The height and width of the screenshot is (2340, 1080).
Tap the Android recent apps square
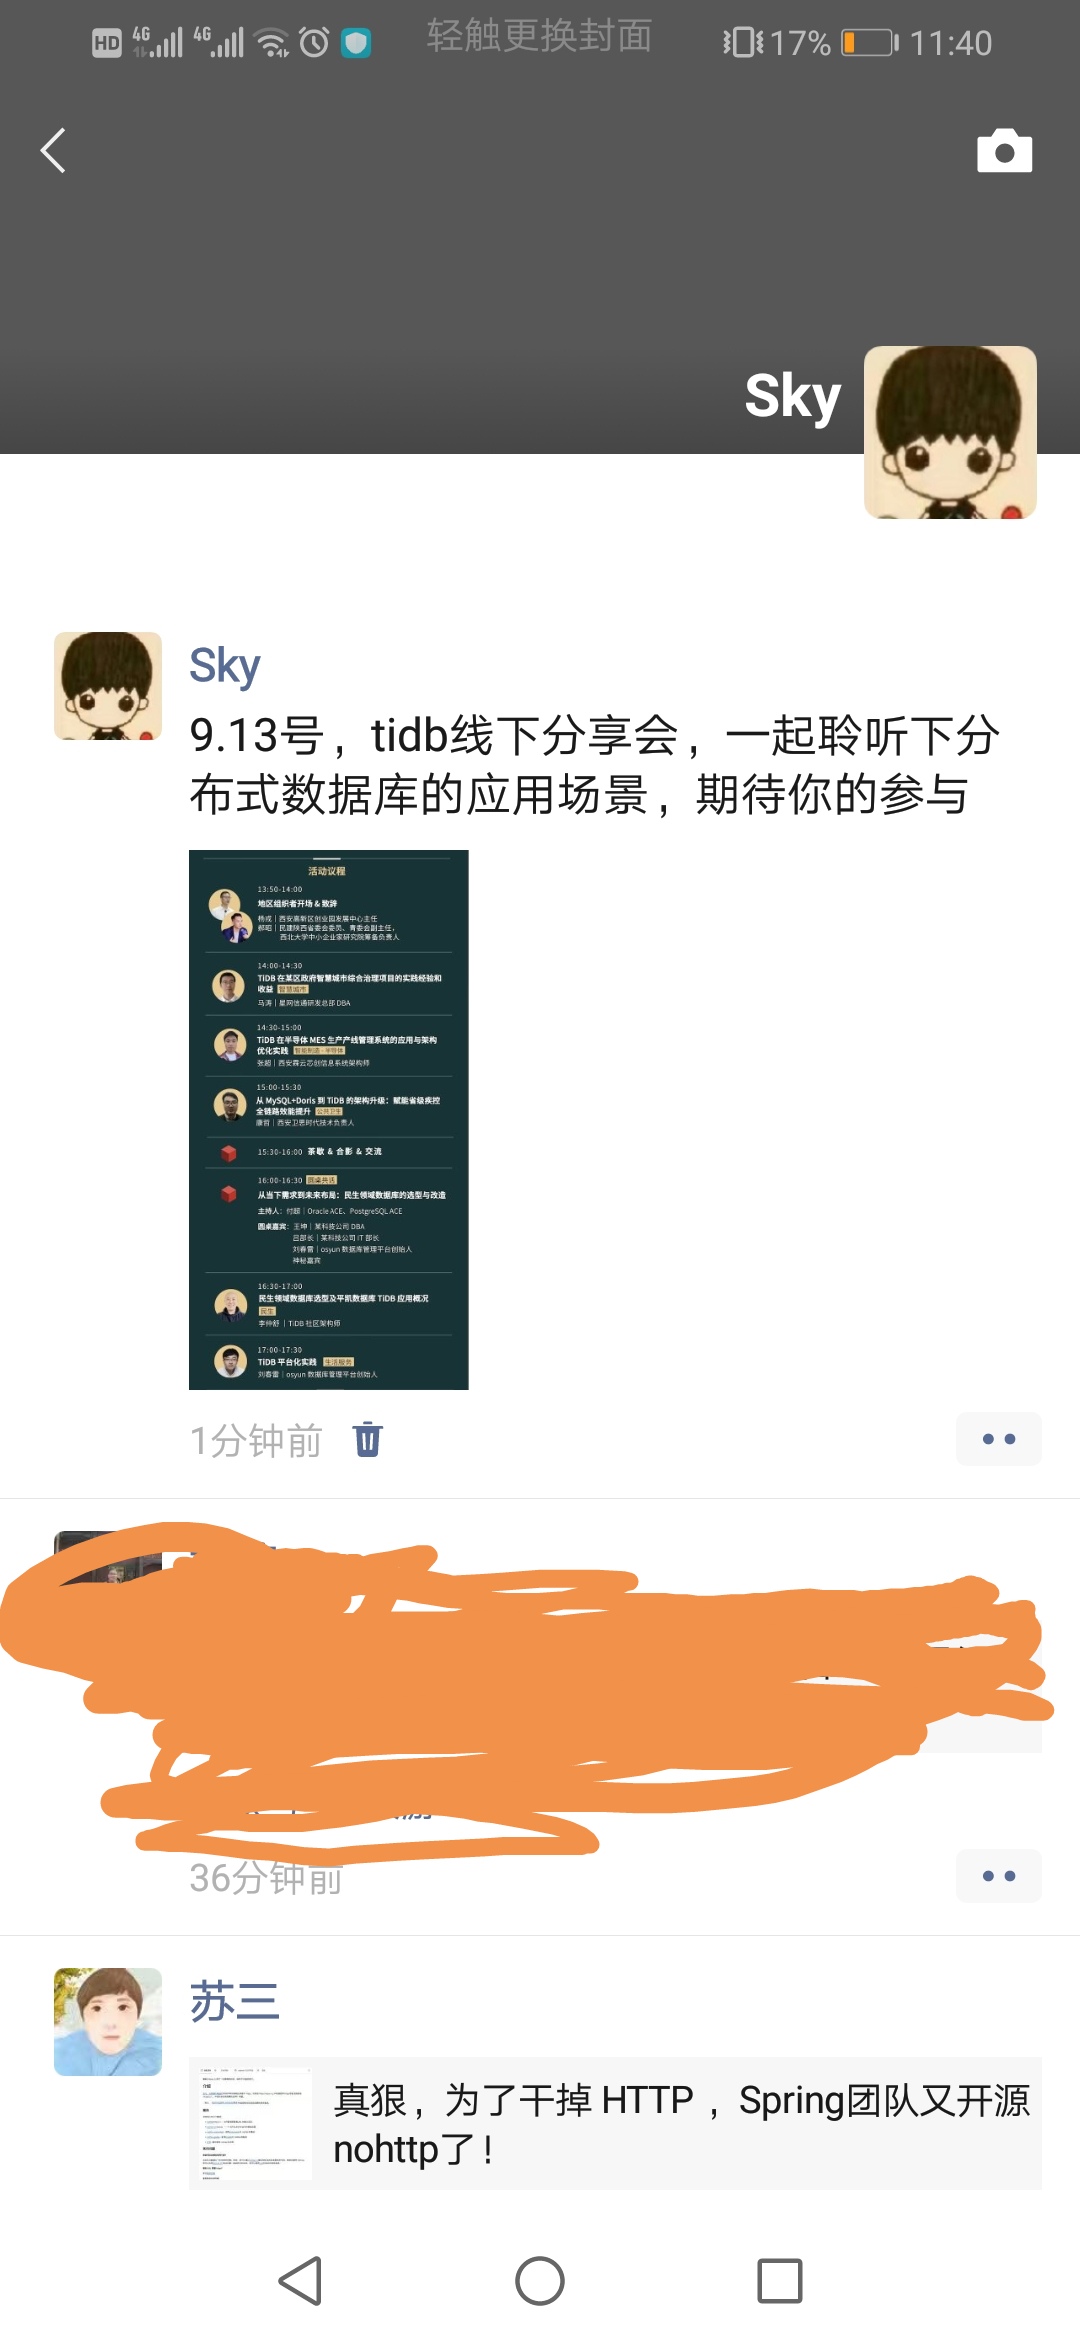780,2281
